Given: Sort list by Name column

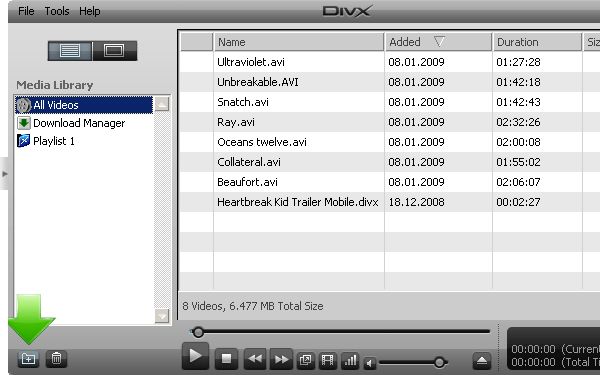Looking at the screenshot, I should [x=298, y=42].
